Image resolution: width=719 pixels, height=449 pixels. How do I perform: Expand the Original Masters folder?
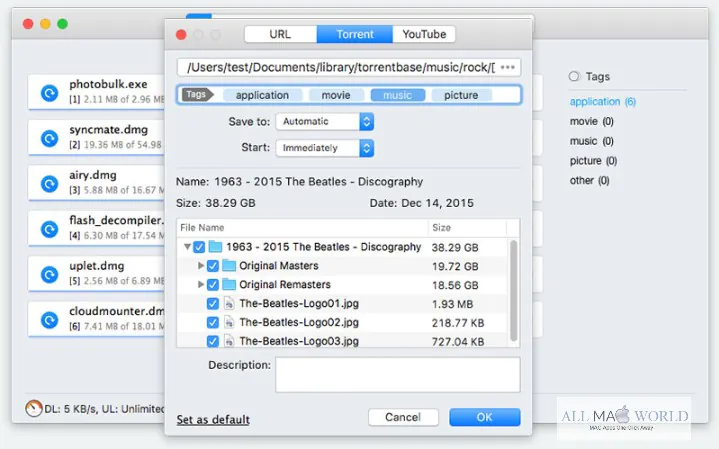point(200,266)
